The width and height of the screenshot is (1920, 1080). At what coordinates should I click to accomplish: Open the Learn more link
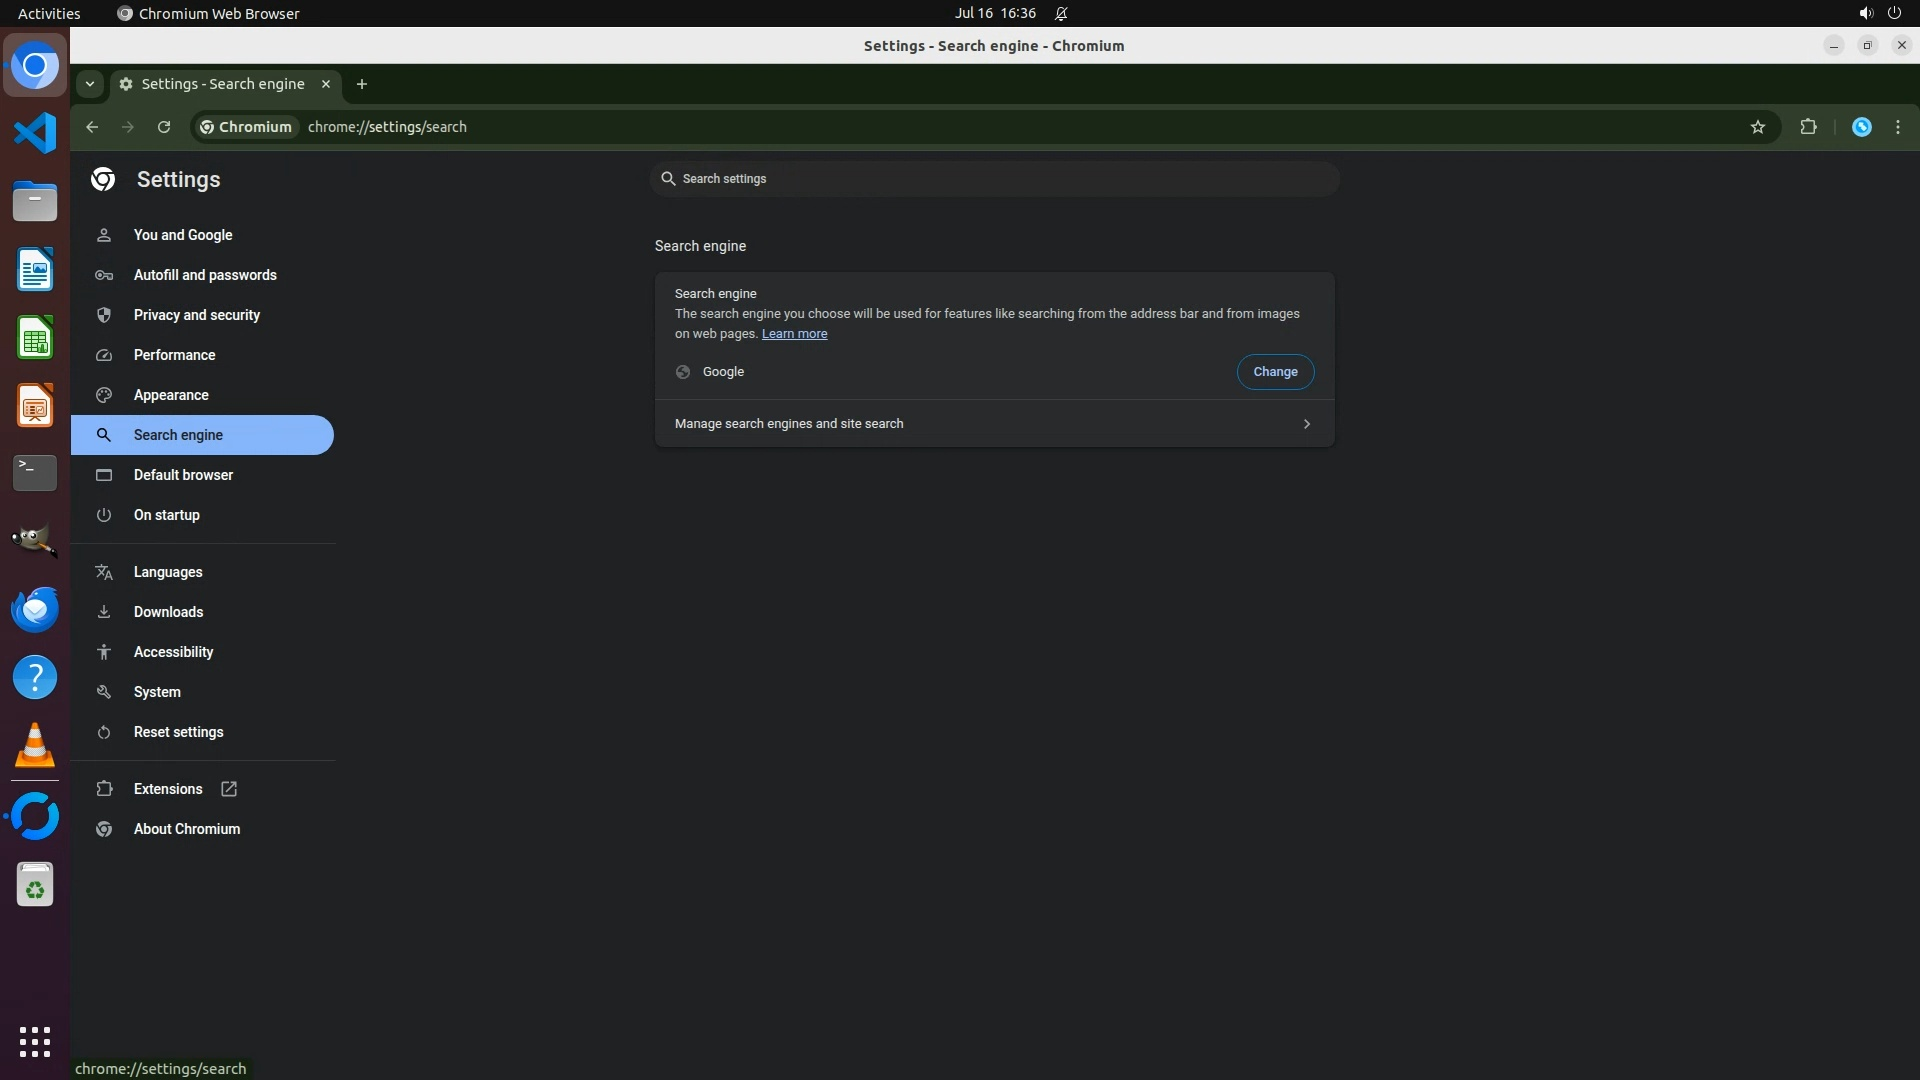(794, 334)
